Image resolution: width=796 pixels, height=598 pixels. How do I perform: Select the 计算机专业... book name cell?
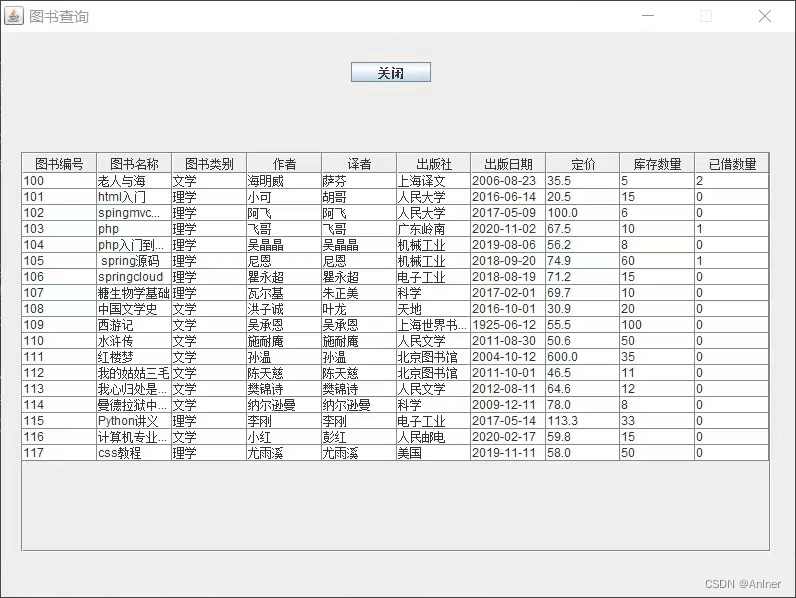click(134, 437)
